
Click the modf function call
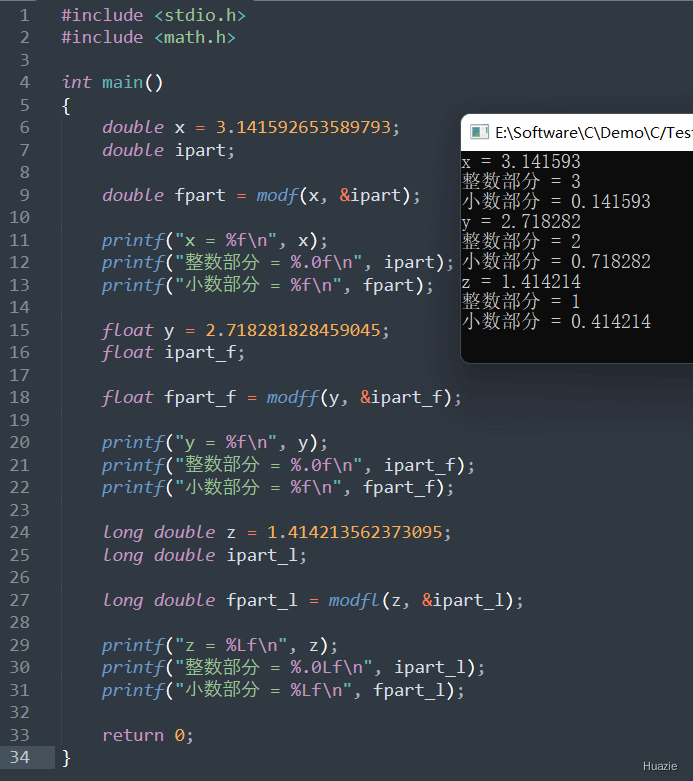point(339,195)
